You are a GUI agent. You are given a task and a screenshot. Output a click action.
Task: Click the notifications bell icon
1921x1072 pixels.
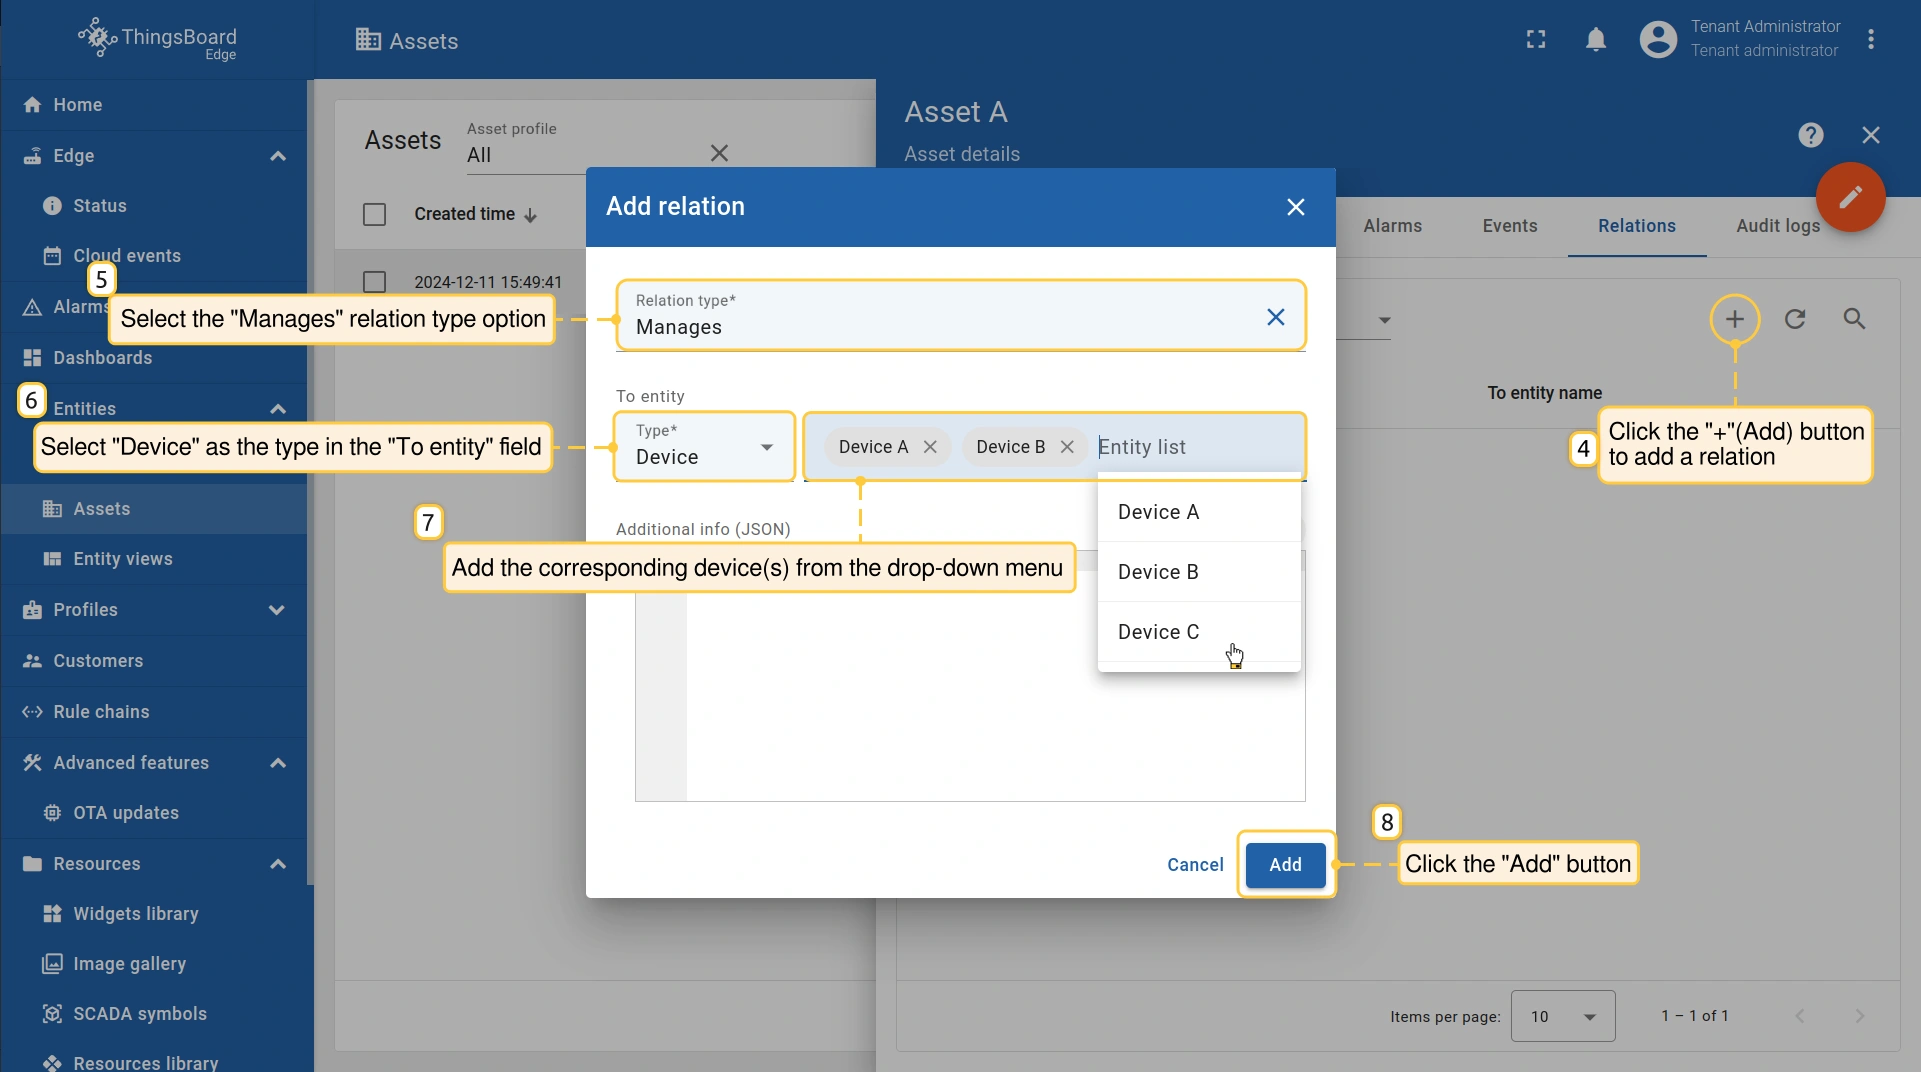[x=1596, y=40]
